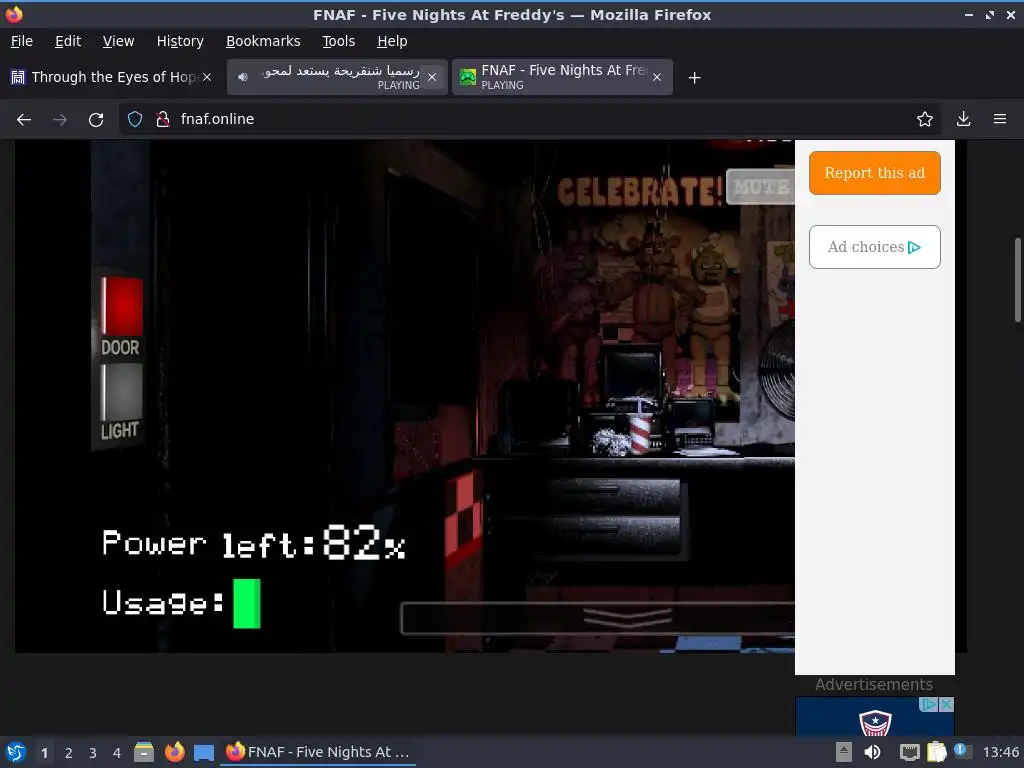Open clipboard manager tray icon
This screenshot has height=768, width=1024.
[936, 752]
